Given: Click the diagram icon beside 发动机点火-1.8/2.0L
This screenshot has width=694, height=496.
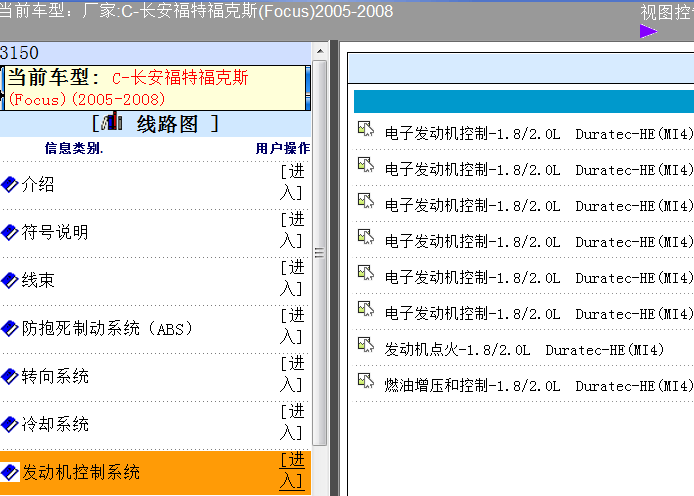Looking at the screenshot, I should click(x=366, y=345).
